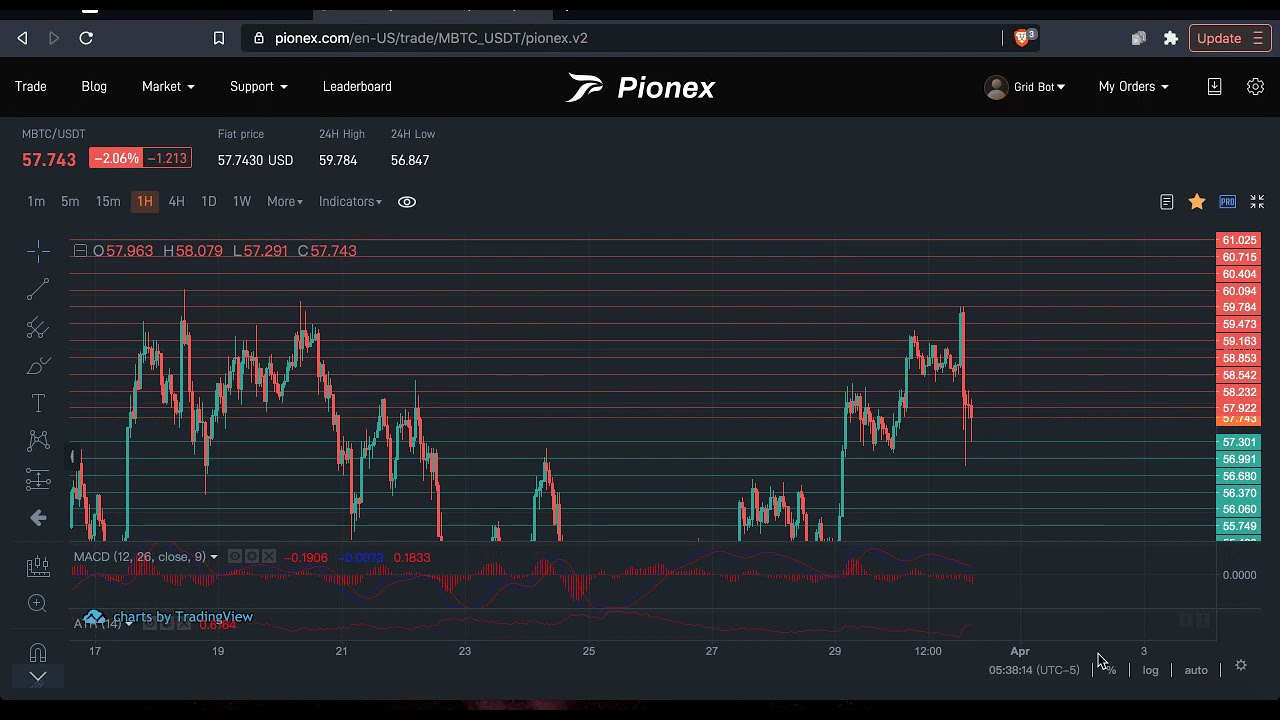The image size is (1280, 720).
Task: Exit fullscreen chart with collapse arrows
Action: point(1257,202)
